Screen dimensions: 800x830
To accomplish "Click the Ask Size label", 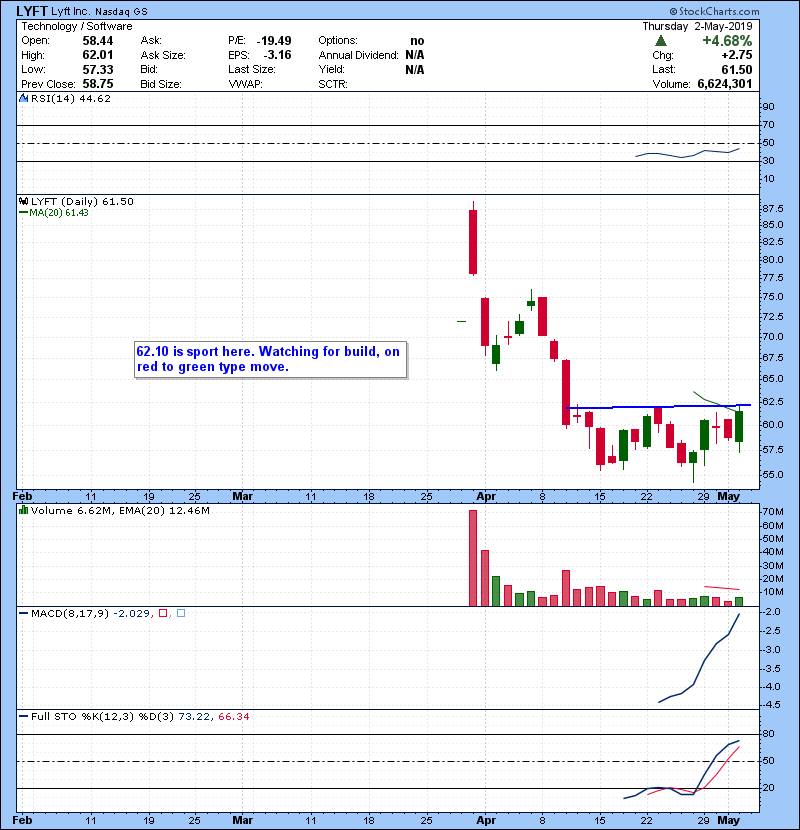I will coord(163,55).
